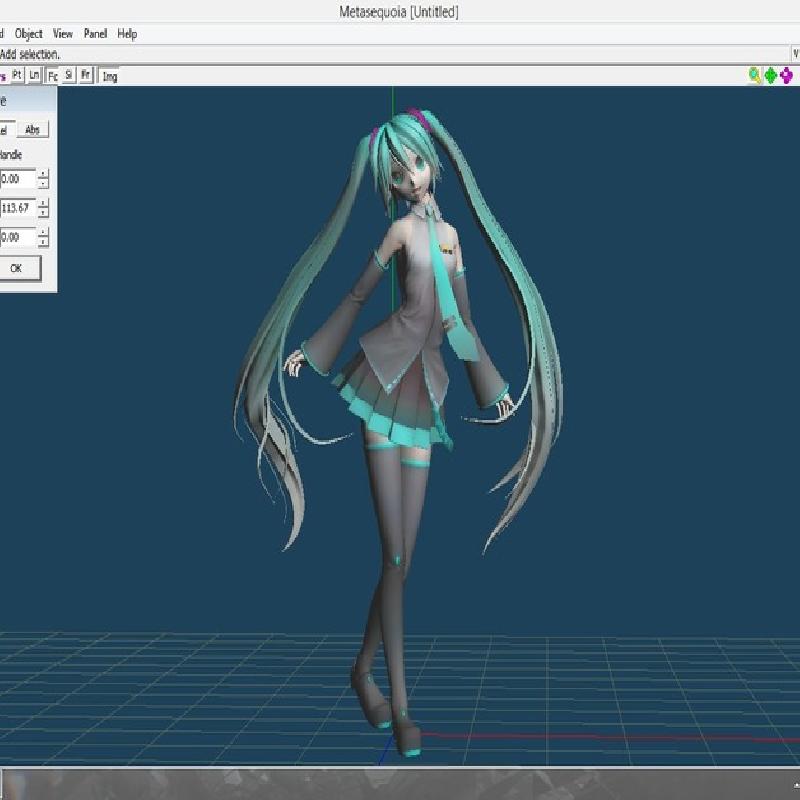800x800 pixels.
Task: Click the 113.67 value field
Action: 17,208
